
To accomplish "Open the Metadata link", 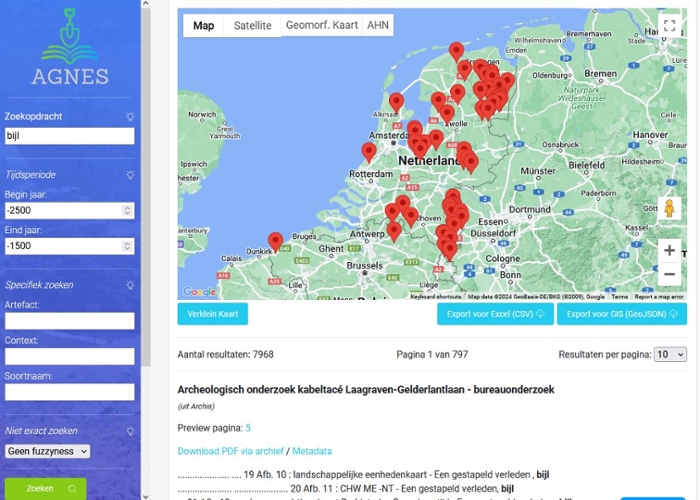I will pyautogui.click(x=312, y=451).
